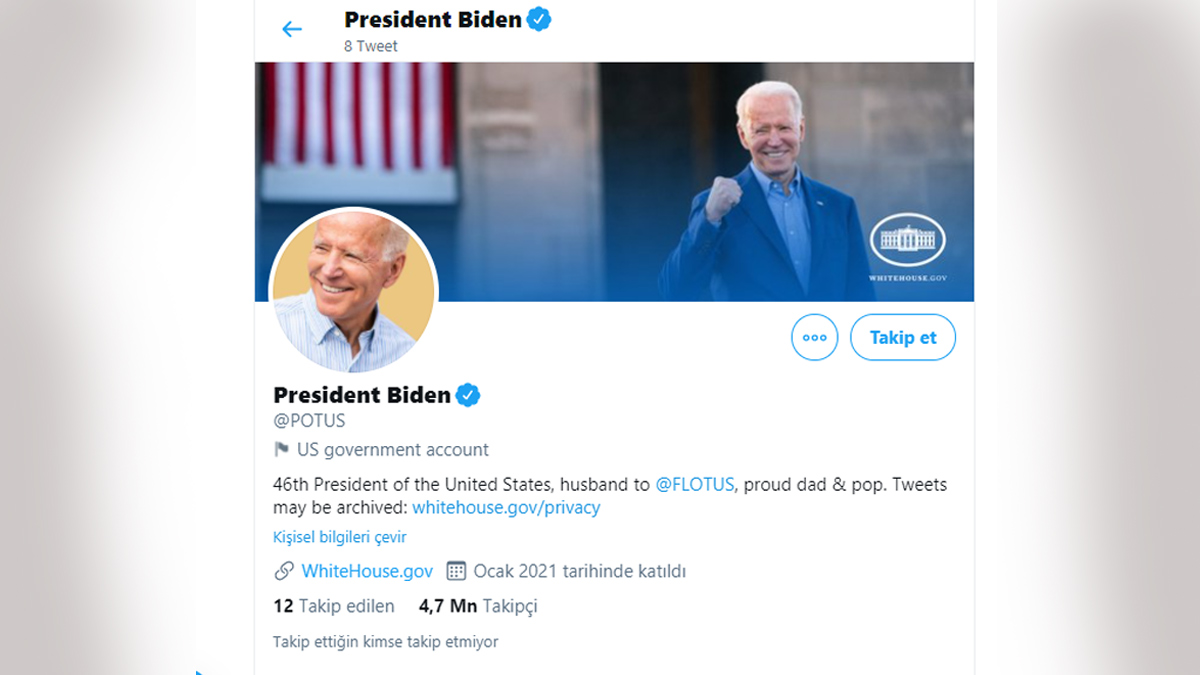1200x675 pixels.
Task: Click Kişisel bilgileri çevir translate link
Action: pyautogui.click(x=340, y=537)
